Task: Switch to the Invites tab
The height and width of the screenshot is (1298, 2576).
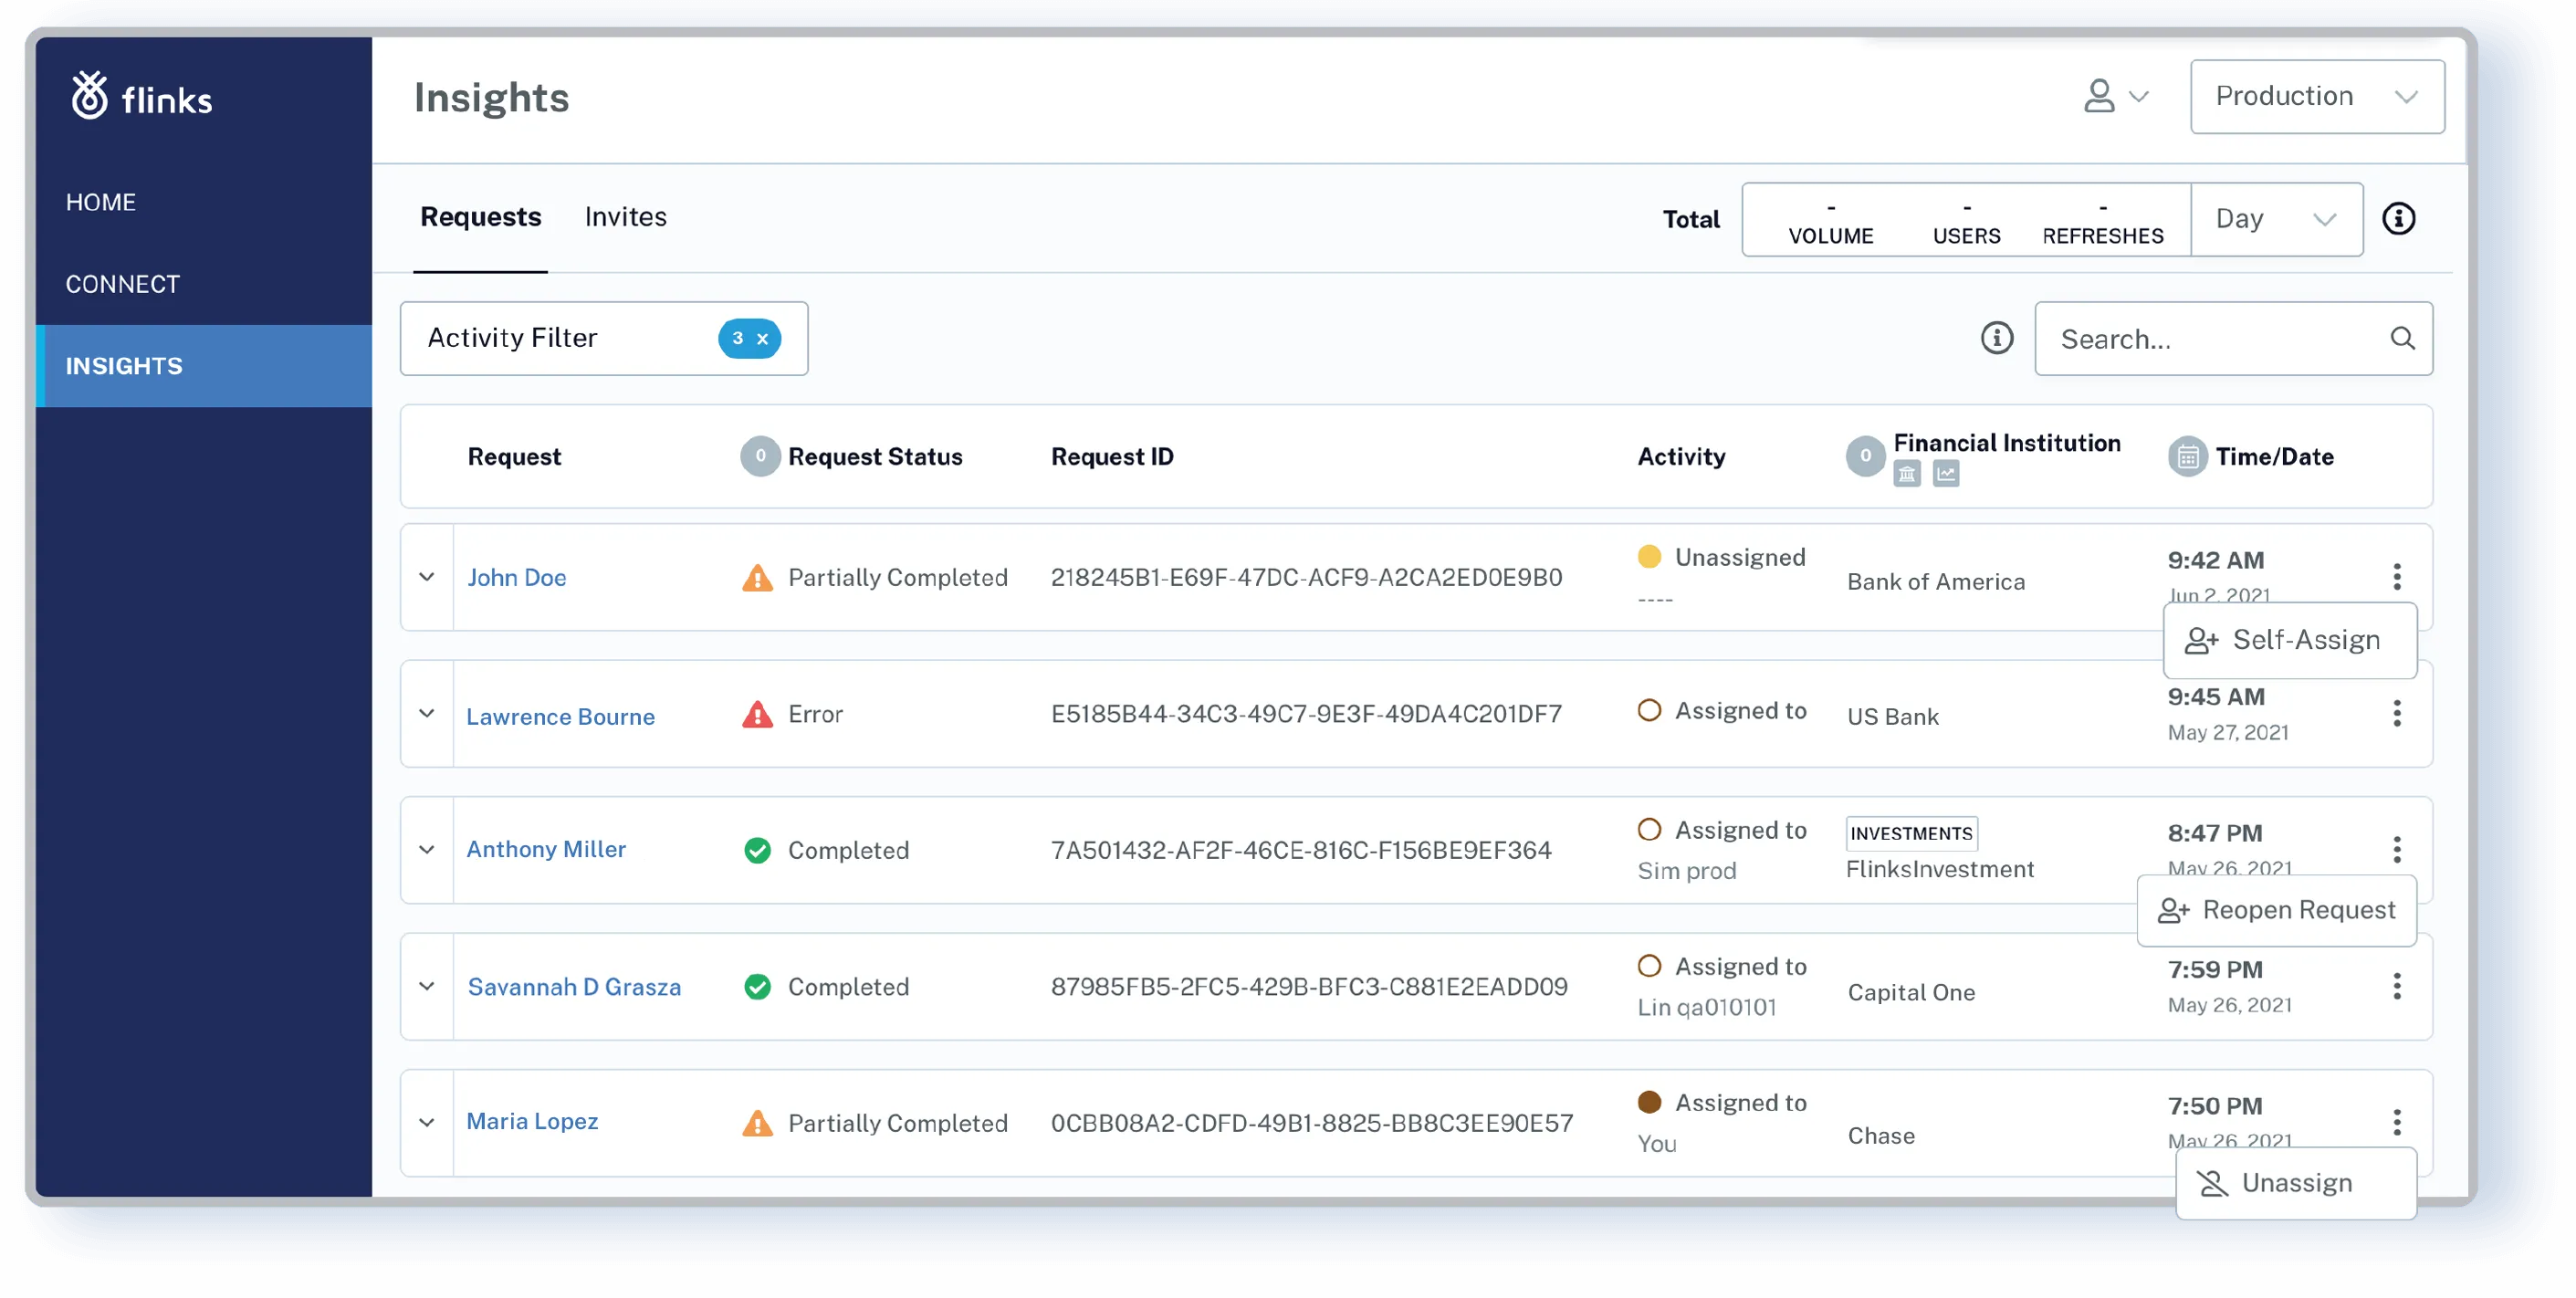Action: [x=625, y=217]
